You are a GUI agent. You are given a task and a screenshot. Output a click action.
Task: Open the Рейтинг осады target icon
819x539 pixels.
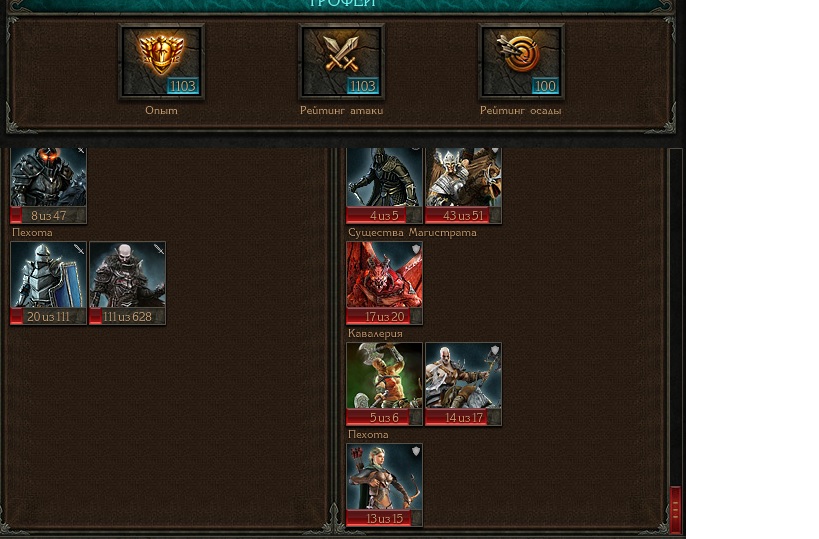click(521, 61)
